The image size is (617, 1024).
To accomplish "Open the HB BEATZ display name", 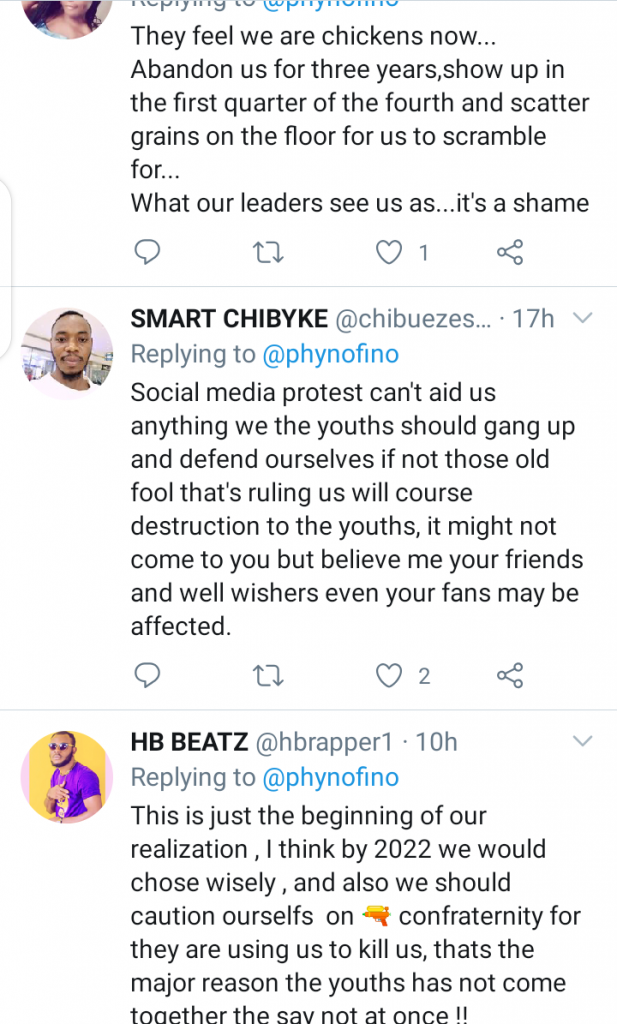I will tap(189, 742).
